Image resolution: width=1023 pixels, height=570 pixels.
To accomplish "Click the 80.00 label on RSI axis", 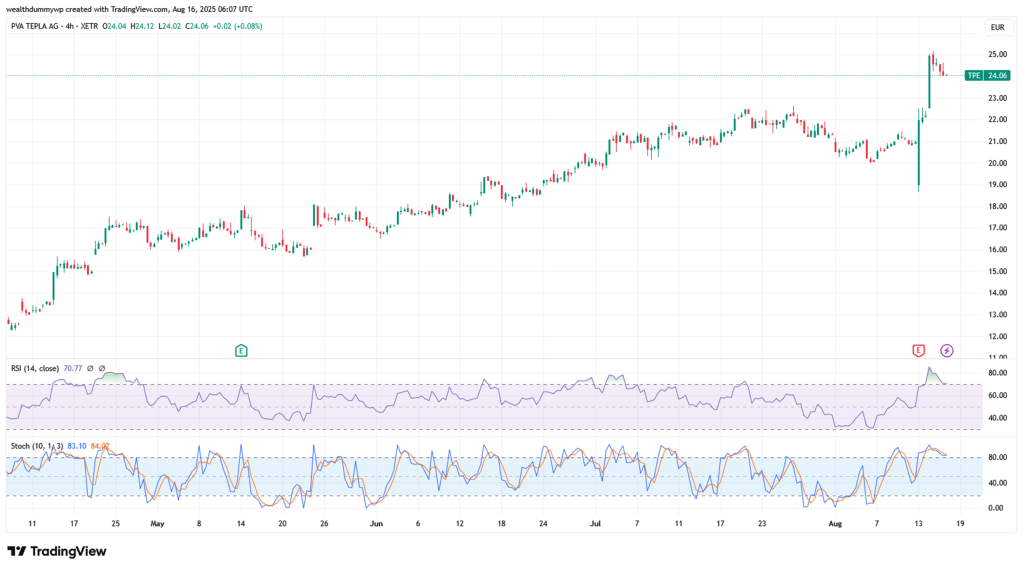I will tap(998, 373).
